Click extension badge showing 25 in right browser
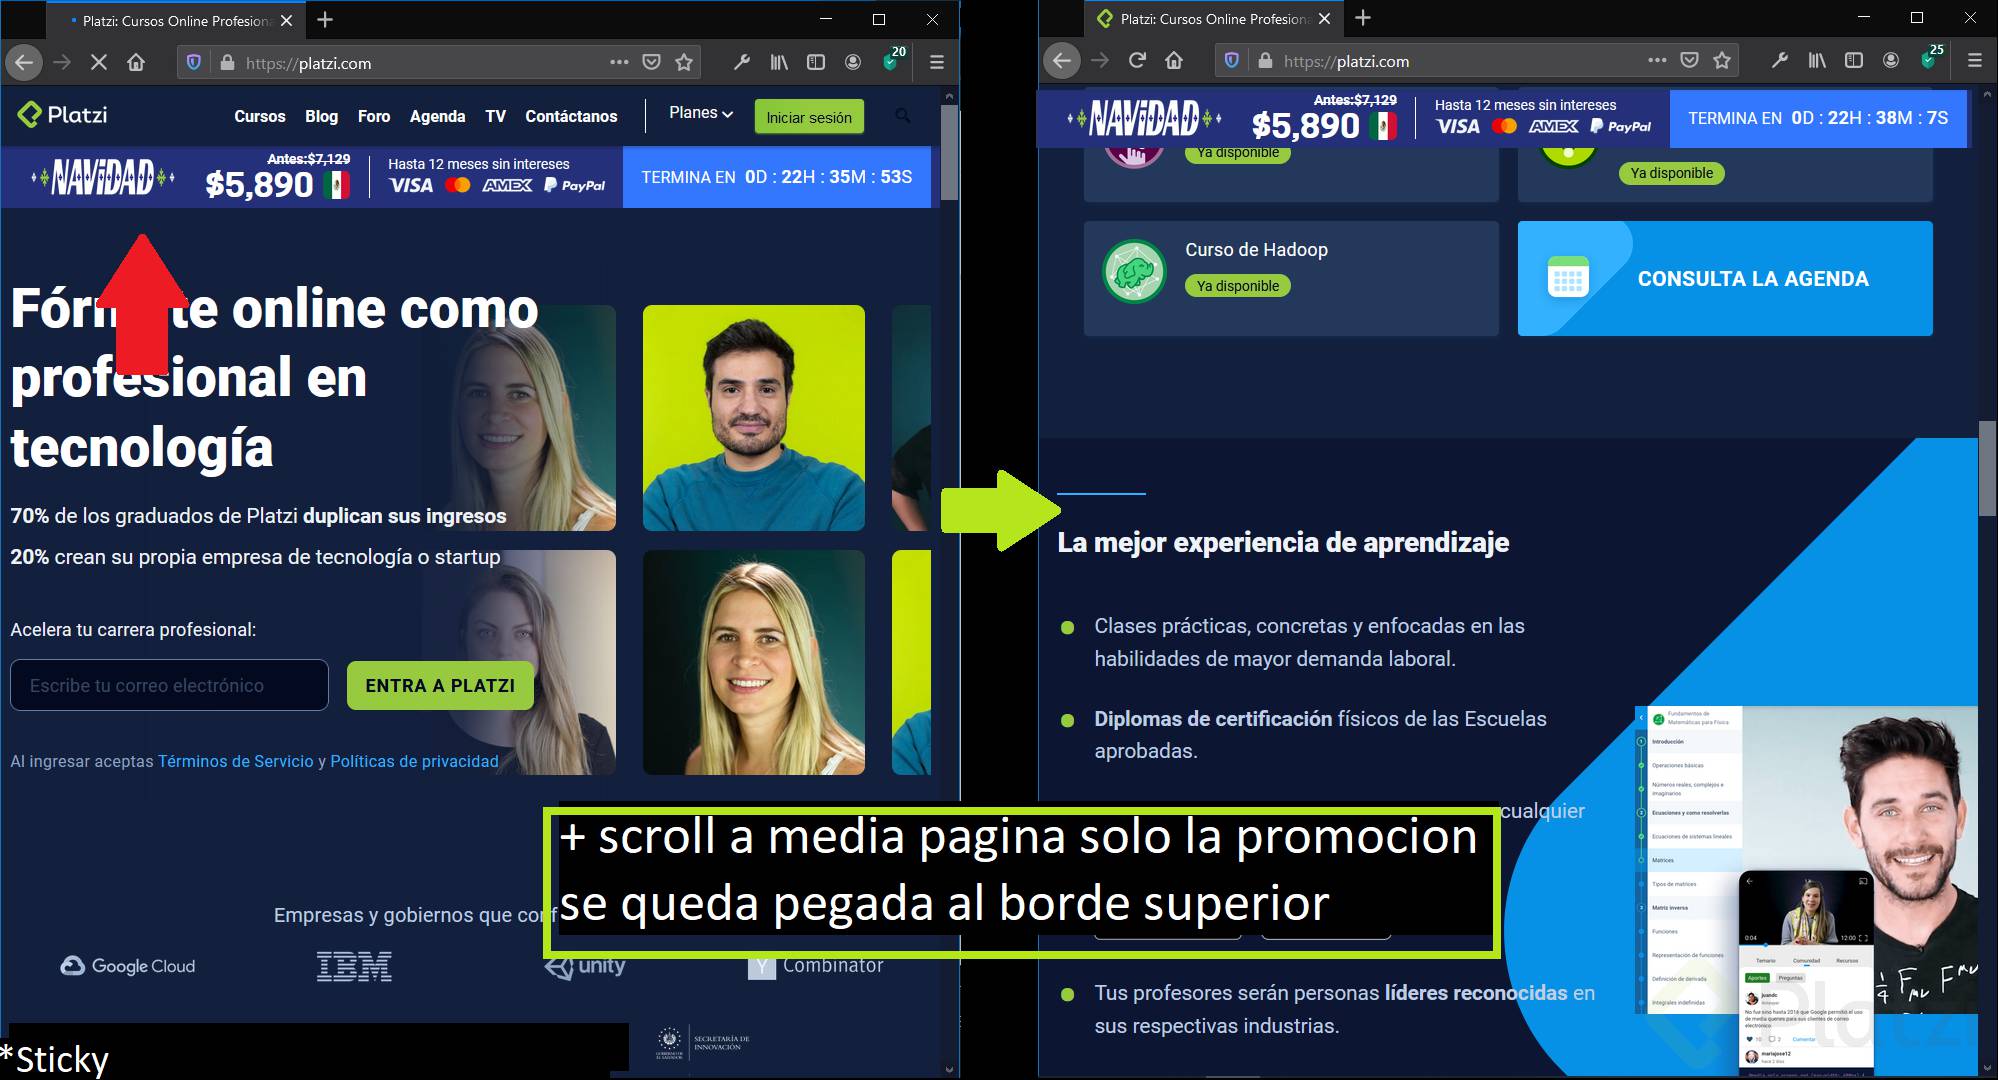The height and width of the screenshot is (1080, 1998). point(1931,57)
